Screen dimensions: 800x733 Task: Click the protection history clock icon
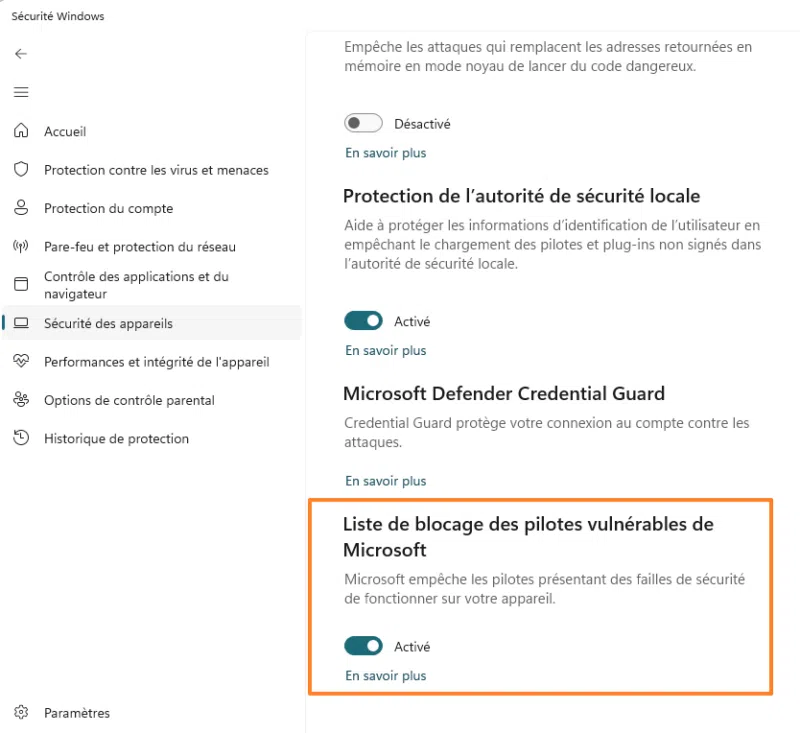21,438
